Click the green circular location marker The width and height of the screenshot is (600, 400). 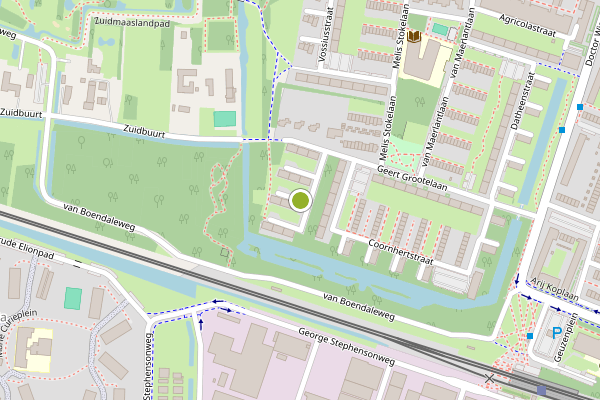click(x=300, y=201)
